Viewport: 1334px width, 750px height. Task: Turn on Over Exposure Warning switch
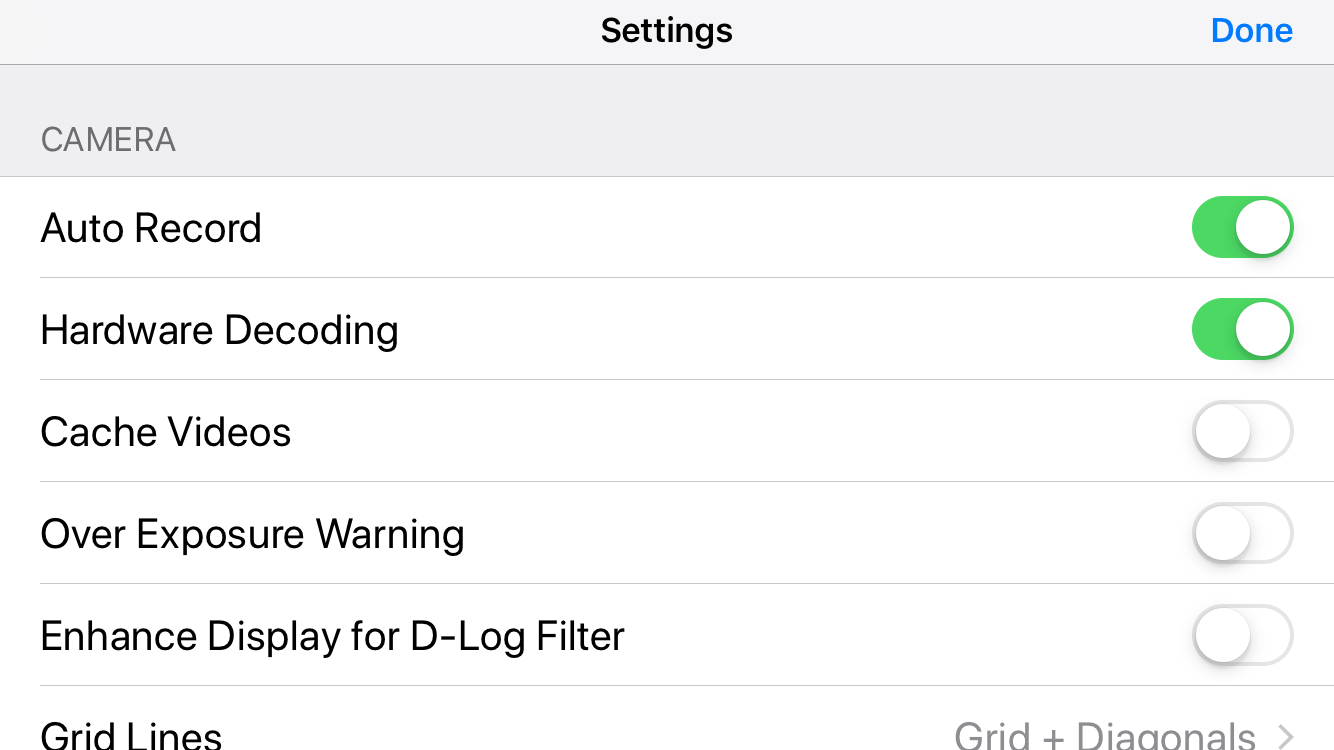(1242, 533)
